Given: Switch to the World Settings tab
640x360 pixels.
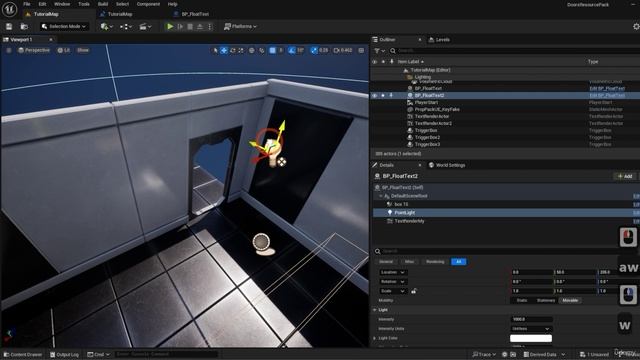Looking at the screenshot, I should (447, 165).
